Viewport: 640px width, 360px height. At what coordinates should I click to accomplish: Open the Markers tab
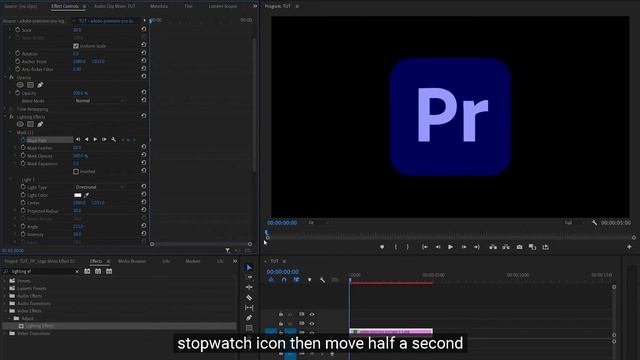193,261
